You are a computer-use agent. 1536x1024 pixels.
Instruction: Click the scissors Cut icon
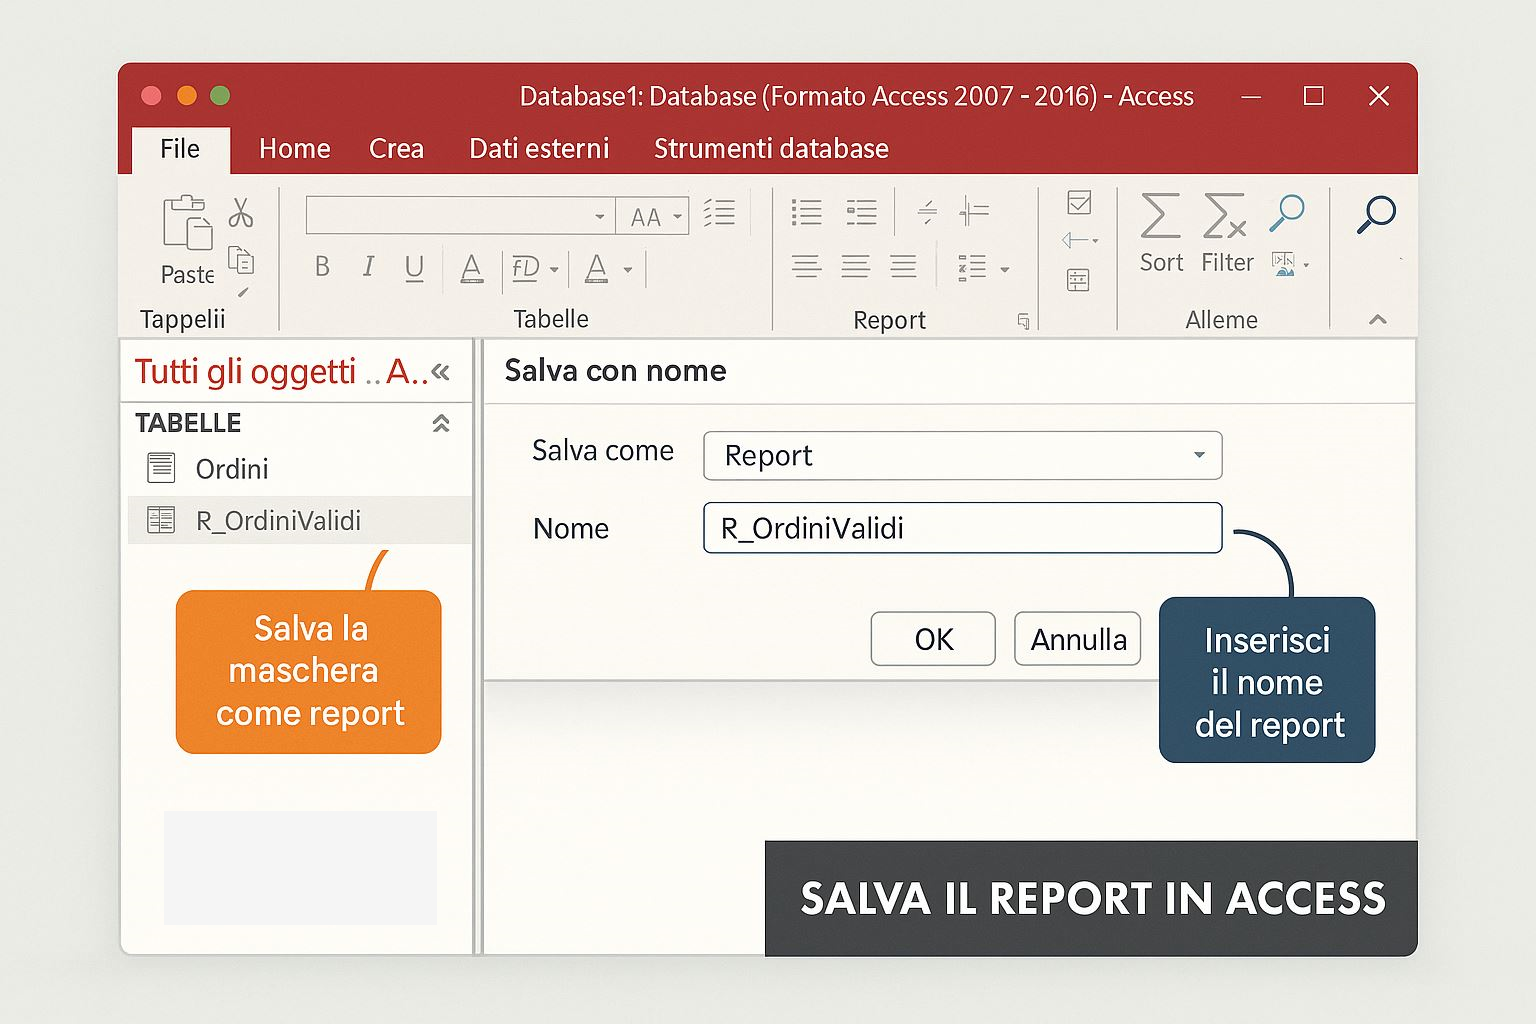pyautogui.click(x=240, y=212)
